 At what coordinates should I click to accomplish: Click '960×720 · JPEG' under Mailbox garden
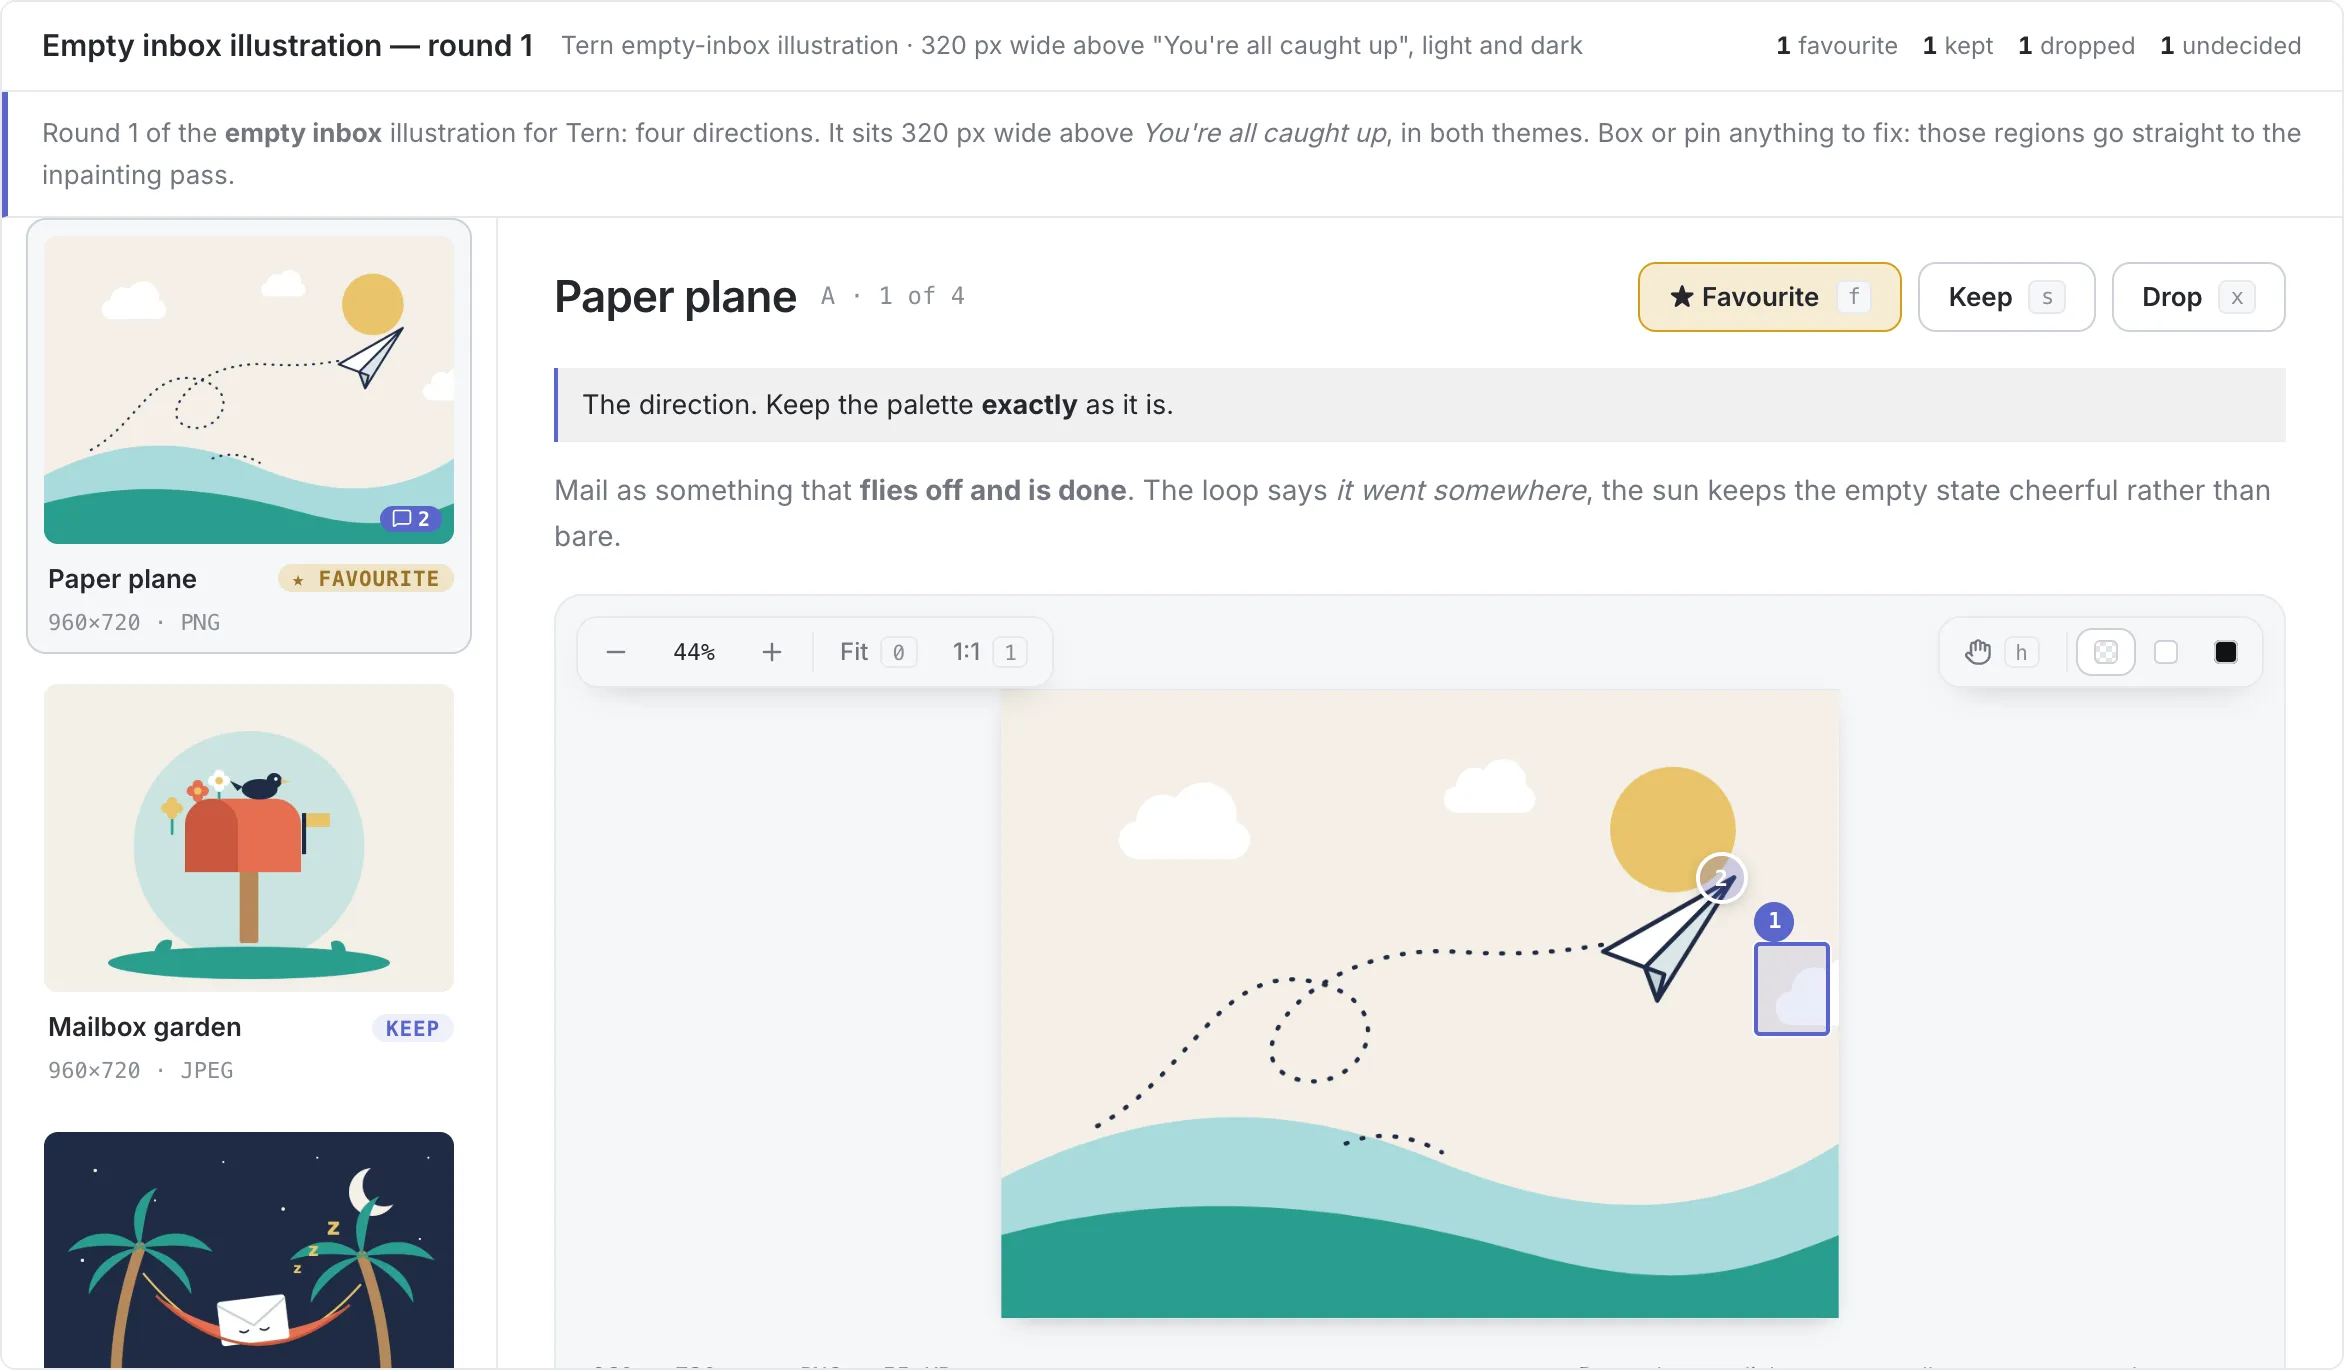coord(141,1070)
